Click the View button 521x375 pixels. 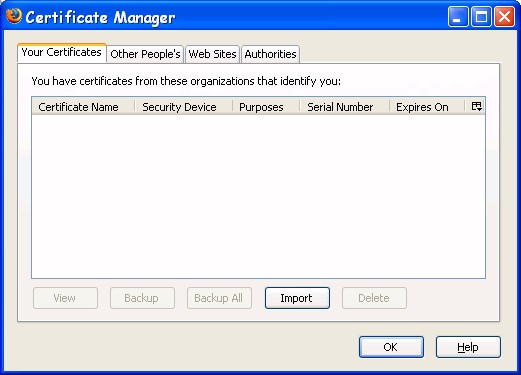[65, 298]
